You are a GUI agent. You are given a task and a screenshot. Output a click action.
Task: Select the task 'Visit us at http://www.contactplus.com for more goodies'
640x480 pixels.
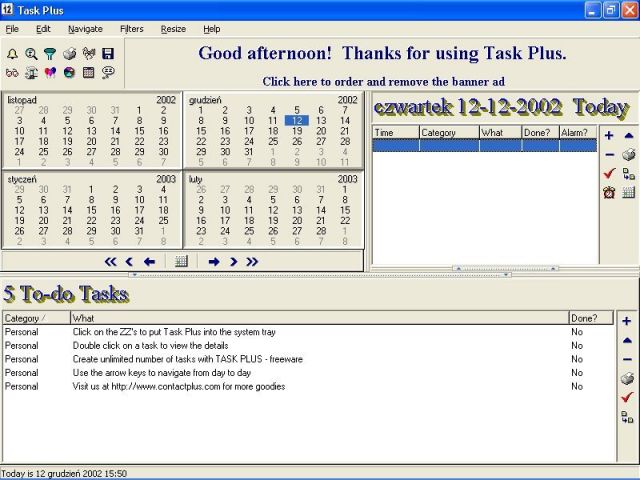pyautogui.click(x=308, y=387)
